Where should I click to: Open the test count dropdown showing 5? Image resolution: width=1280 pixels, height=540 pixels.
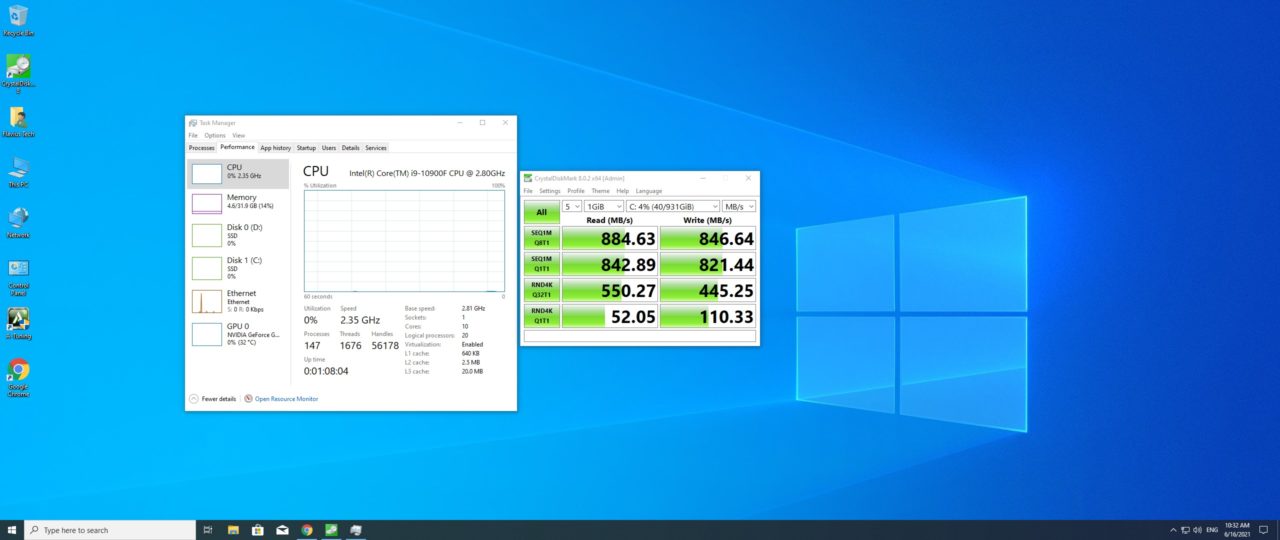(x=571, y=206)
